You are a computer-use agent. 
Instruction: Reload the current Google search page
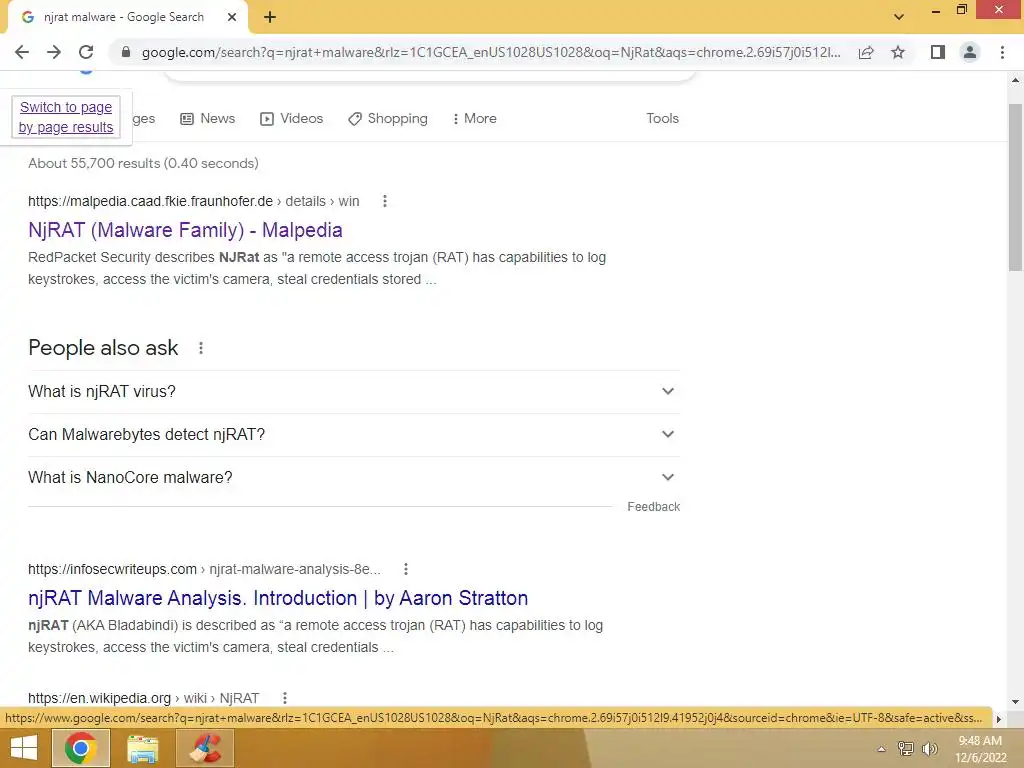[86, 52]
